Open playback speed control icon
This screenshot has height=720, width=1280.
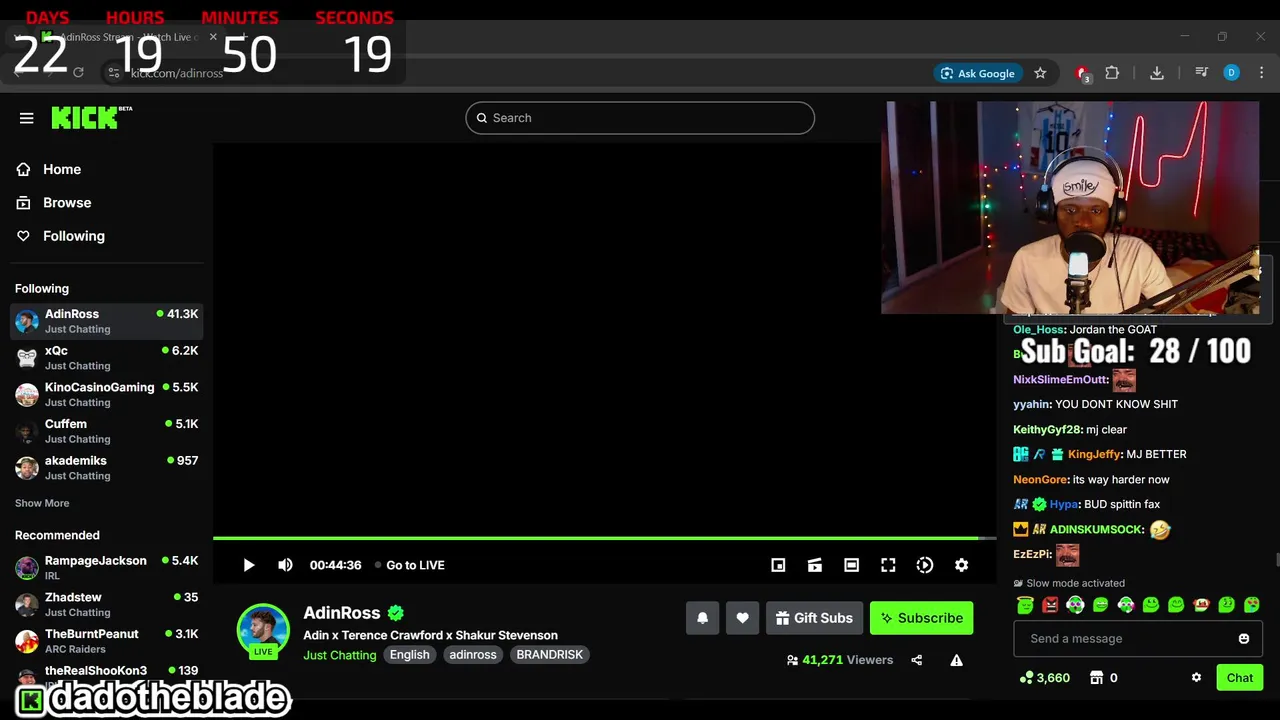[925, 565]
